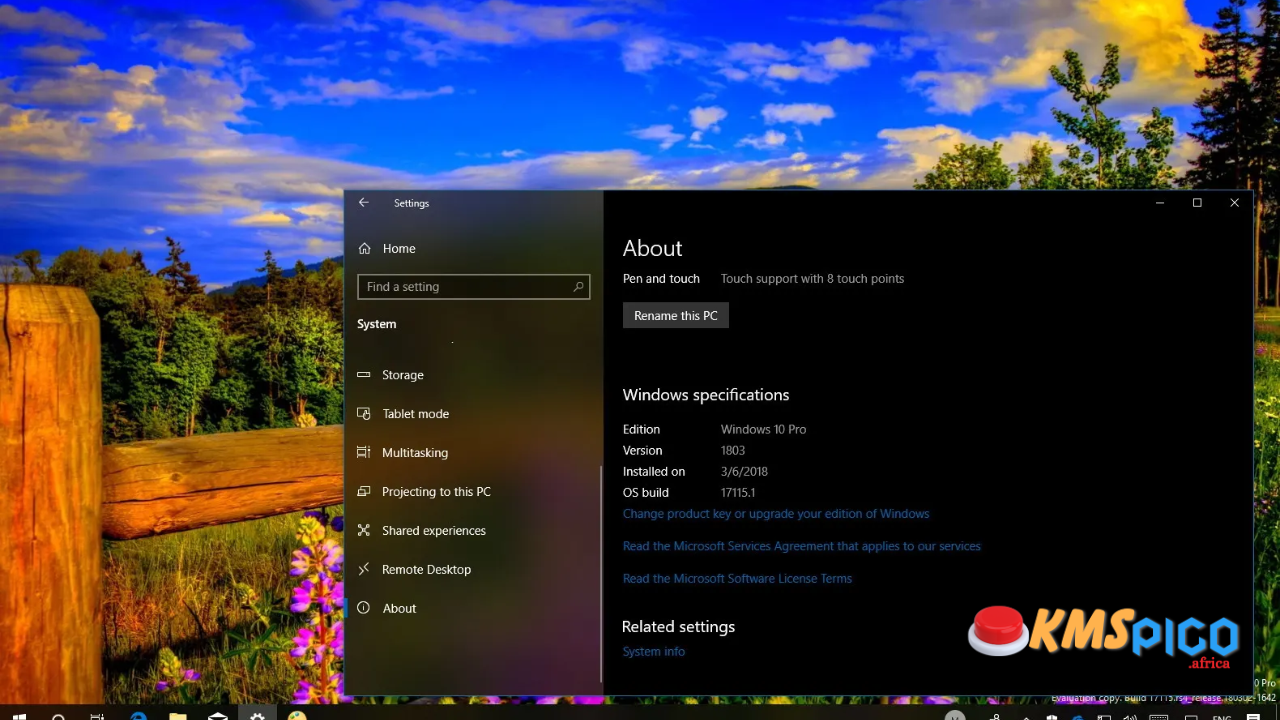Click the Installed on label
1280x720 pixels.
(654, 471)
